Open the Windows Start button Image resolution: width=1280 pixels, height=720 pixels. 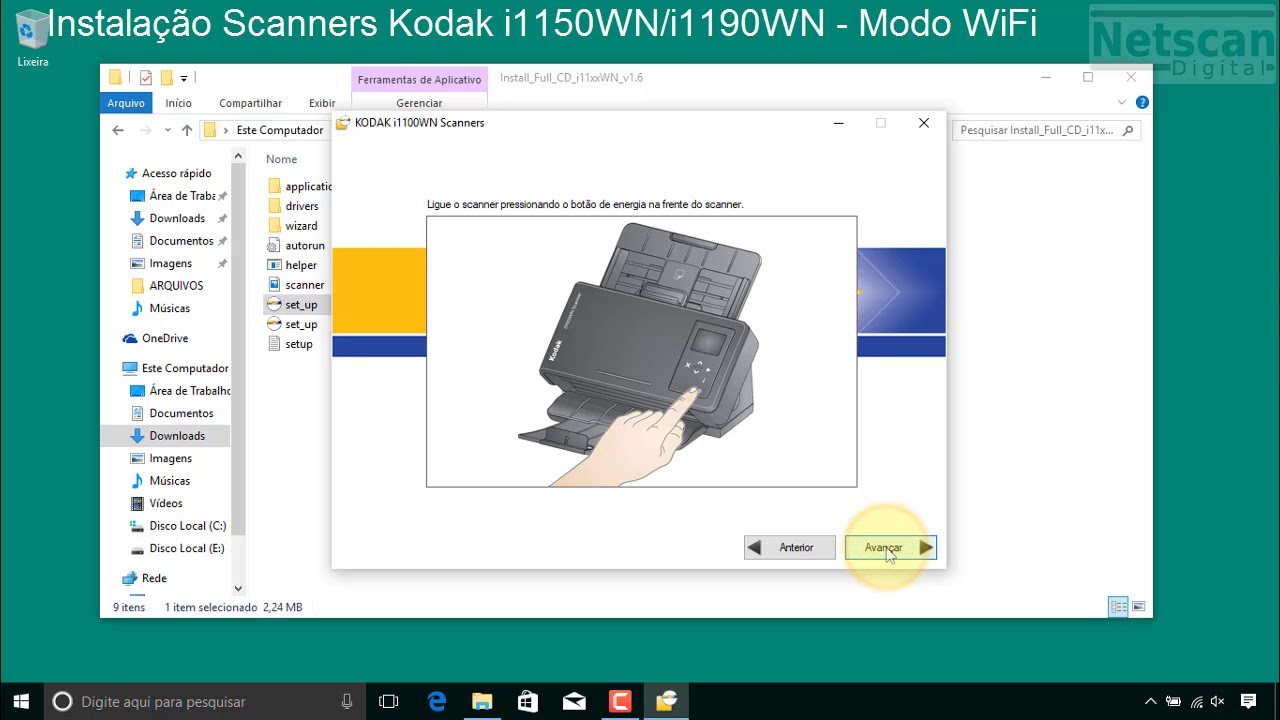[21, 701]
